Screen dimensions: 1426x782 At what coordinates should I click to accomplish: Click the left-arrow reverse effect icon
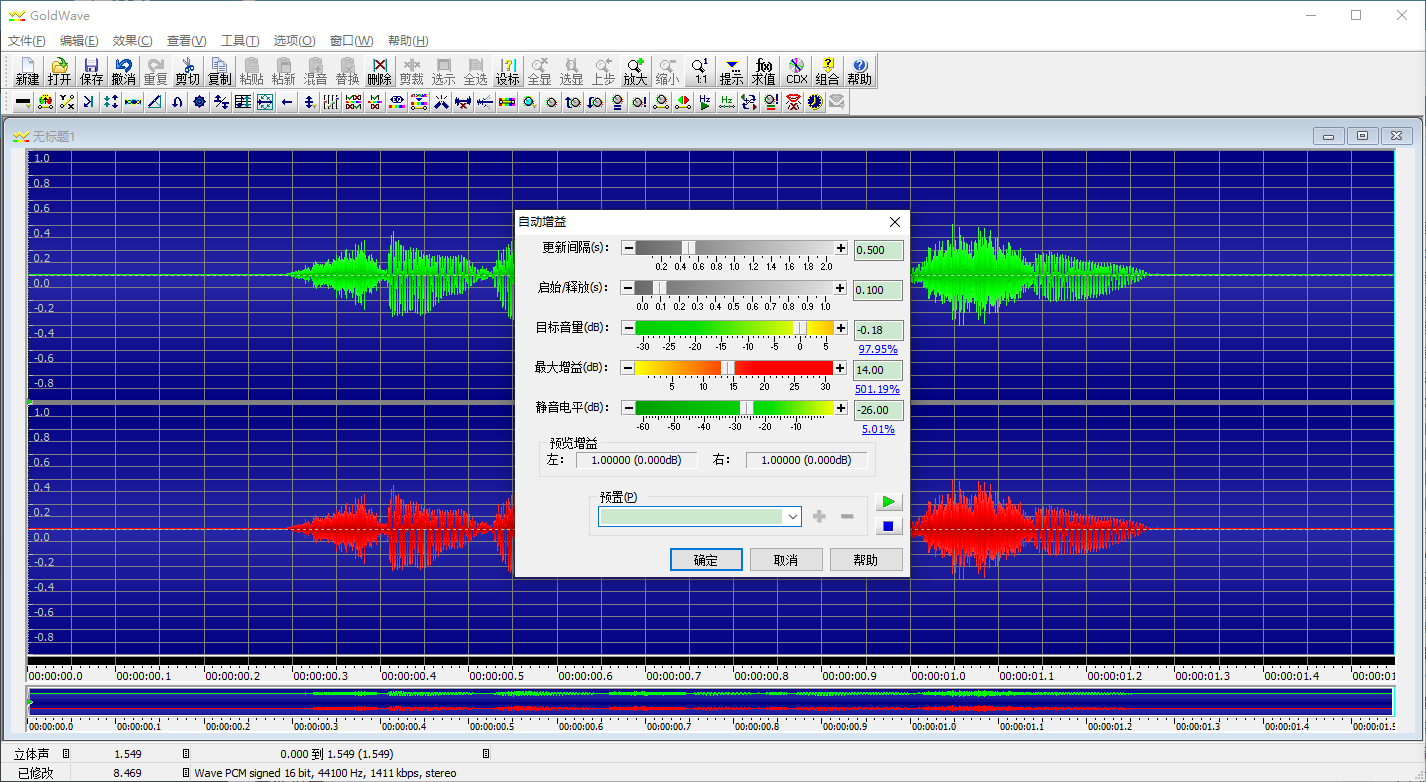pos(287,101)
